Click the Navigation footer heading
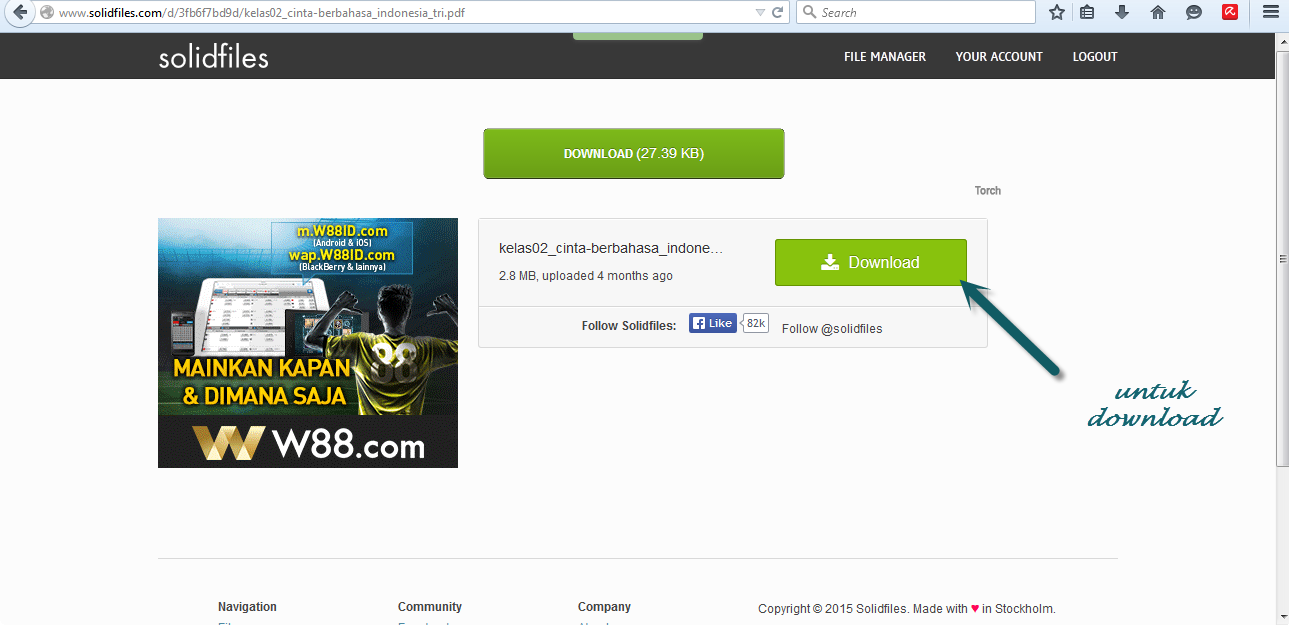Image resolution: width=1289 pixels, height=625 pixels. click(x=247, y=607)
